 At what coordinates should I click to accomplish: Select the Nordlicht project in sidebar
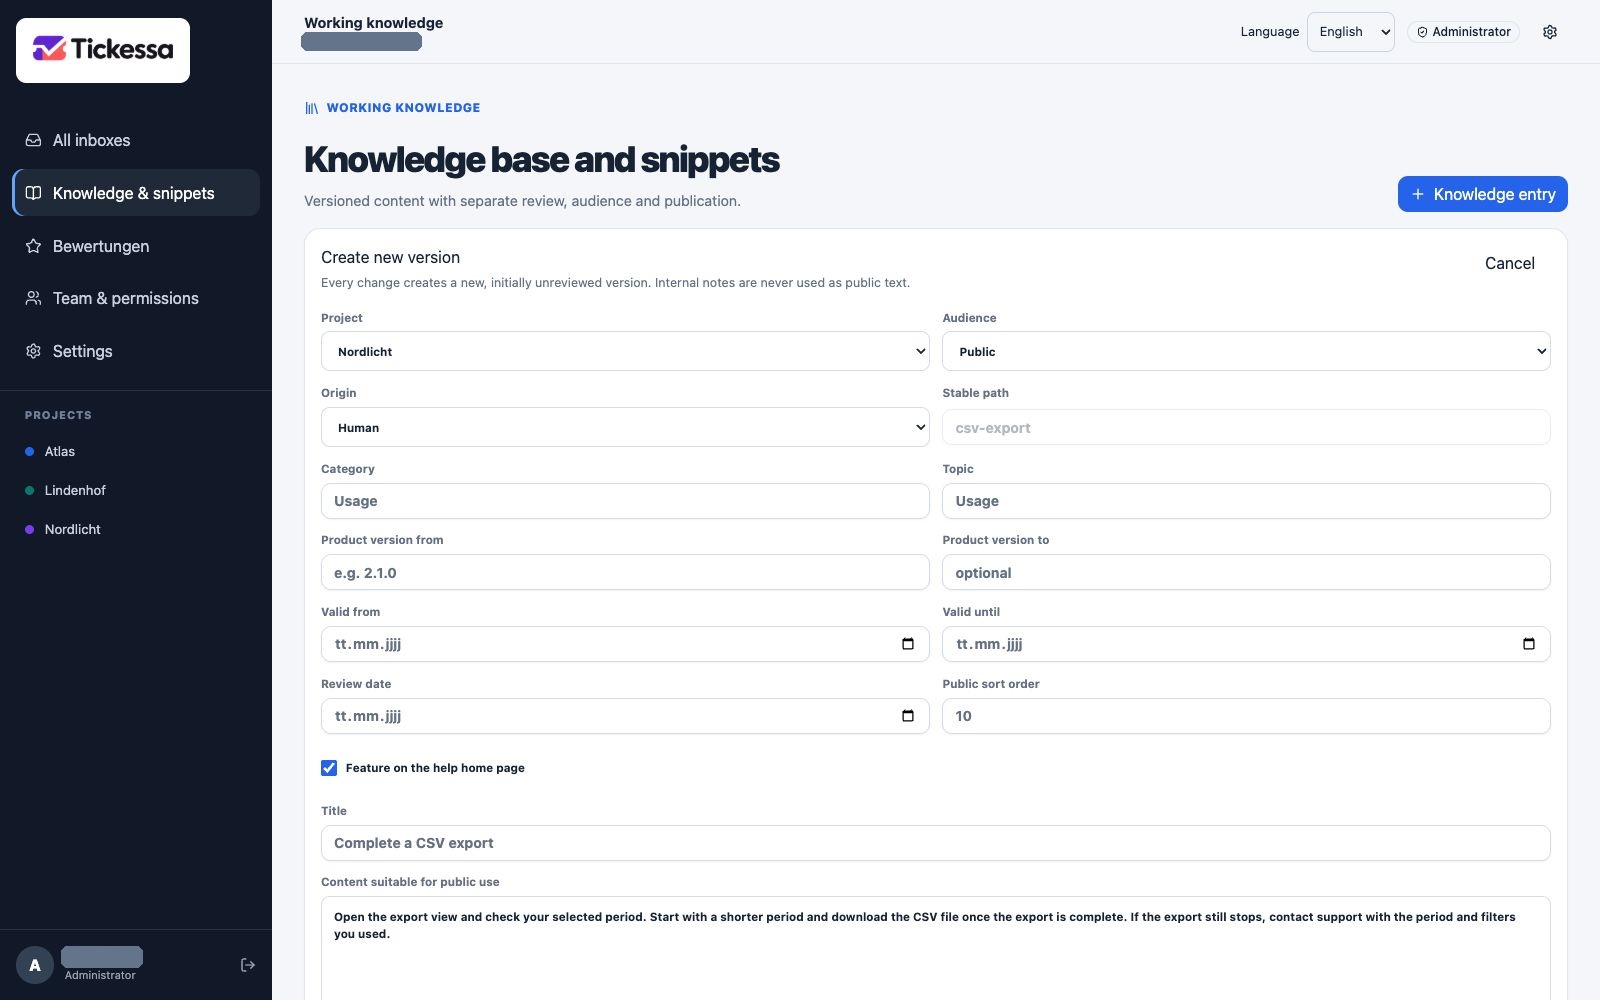(x=136, y=529)
